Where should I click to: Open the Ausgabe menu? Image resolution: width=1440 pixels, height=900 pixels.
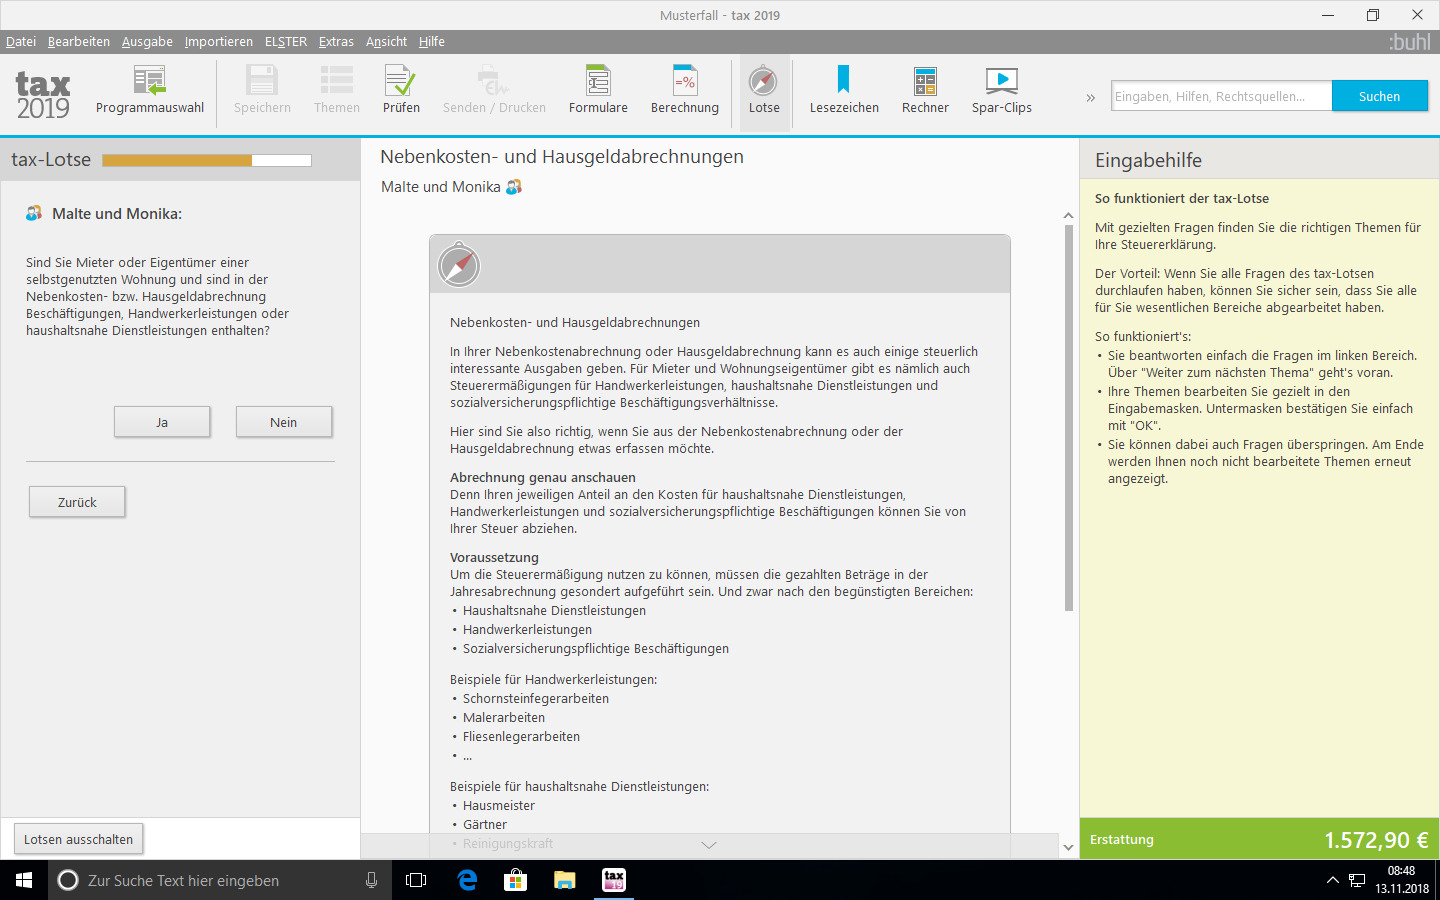click(x=147, y=42)
